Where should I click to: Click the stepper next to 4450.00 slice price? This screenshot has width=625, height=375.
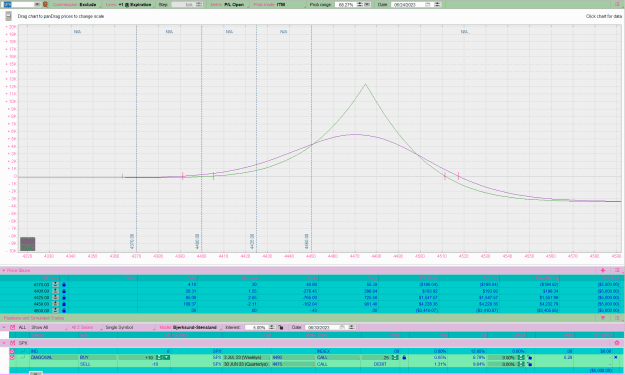point(55,304)
